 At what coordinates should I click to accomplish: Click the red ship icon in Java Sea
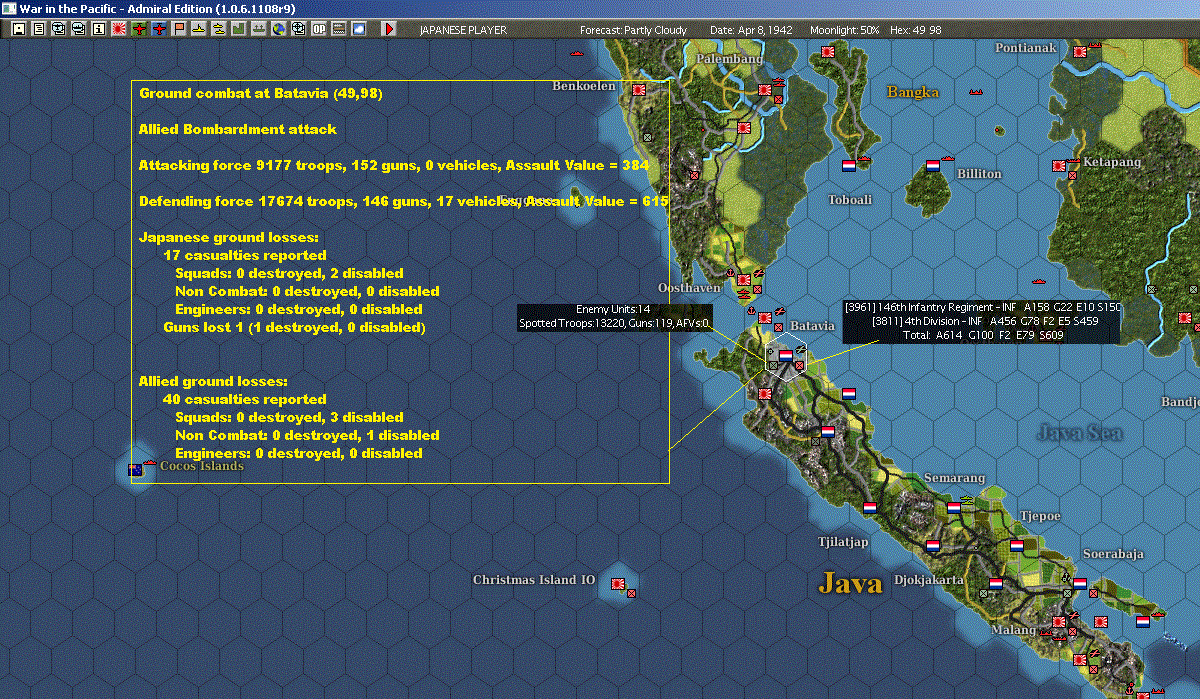(1037, 281)
